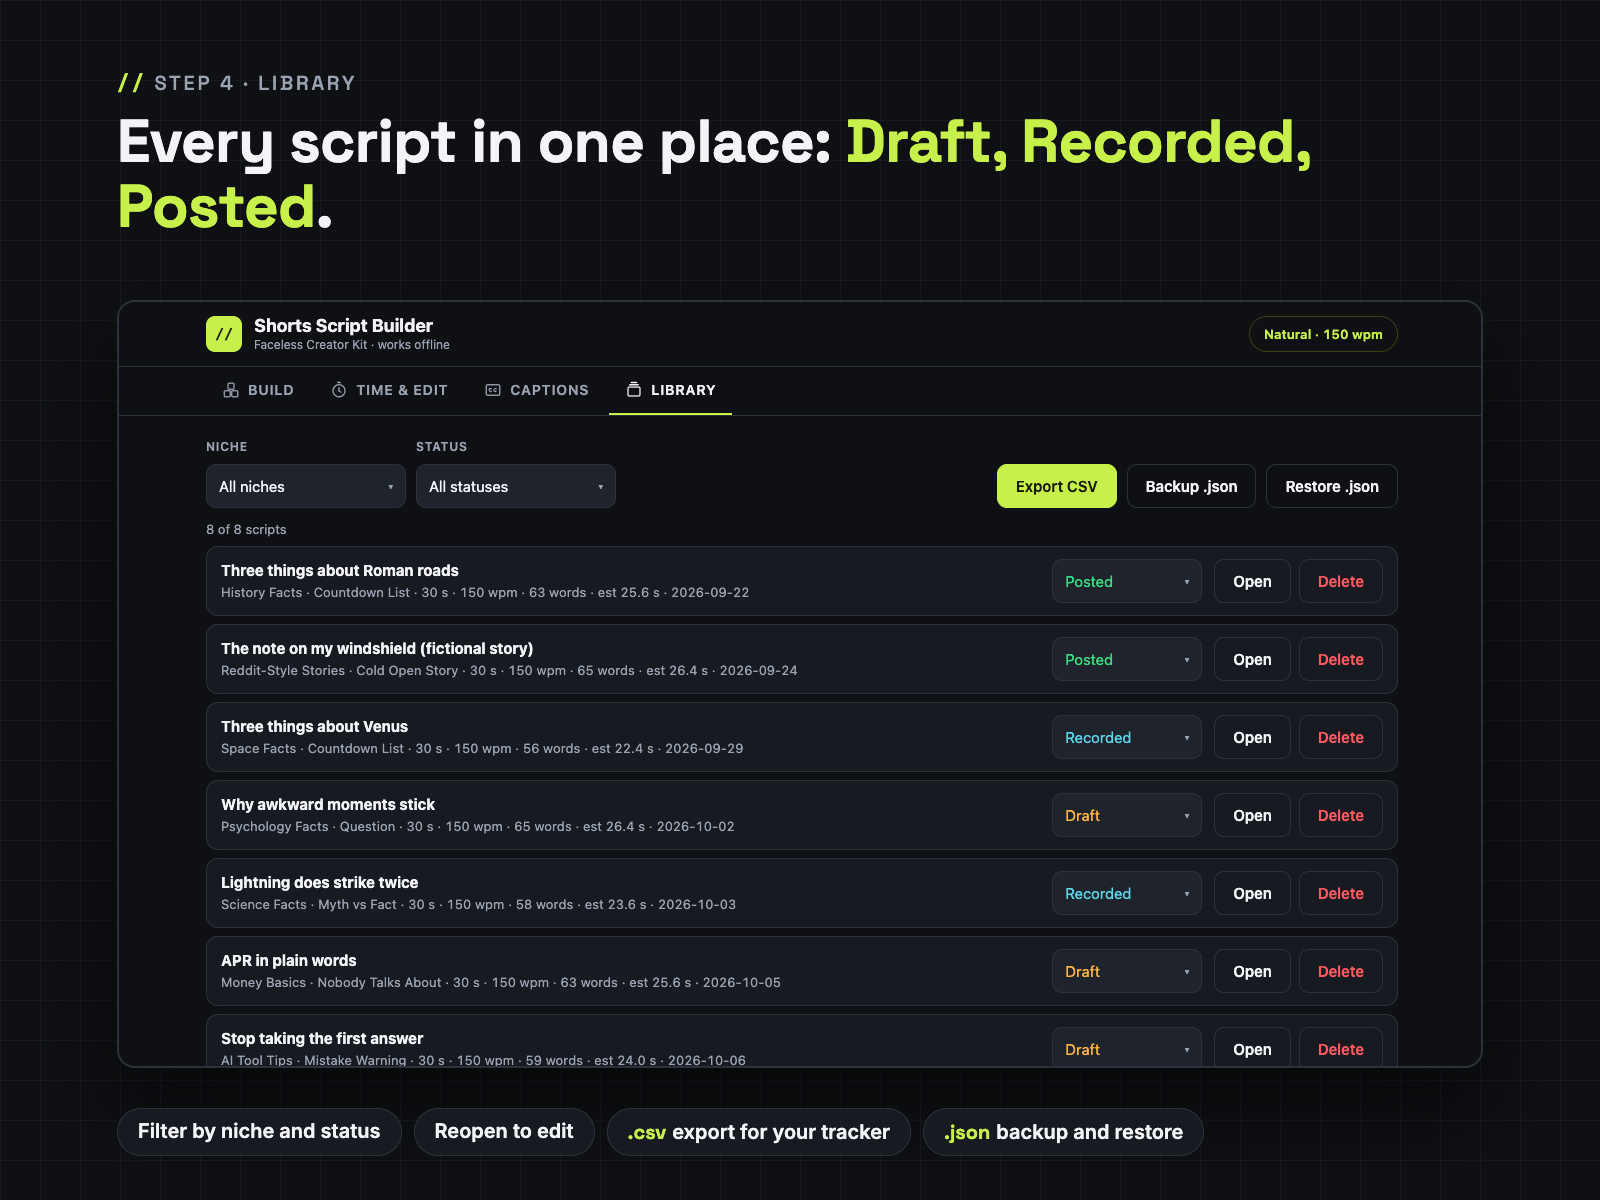Open status dropdown for APR in plain words
The height and width of the screenshot is (1200, 1600).
[x=1127, y=971]
